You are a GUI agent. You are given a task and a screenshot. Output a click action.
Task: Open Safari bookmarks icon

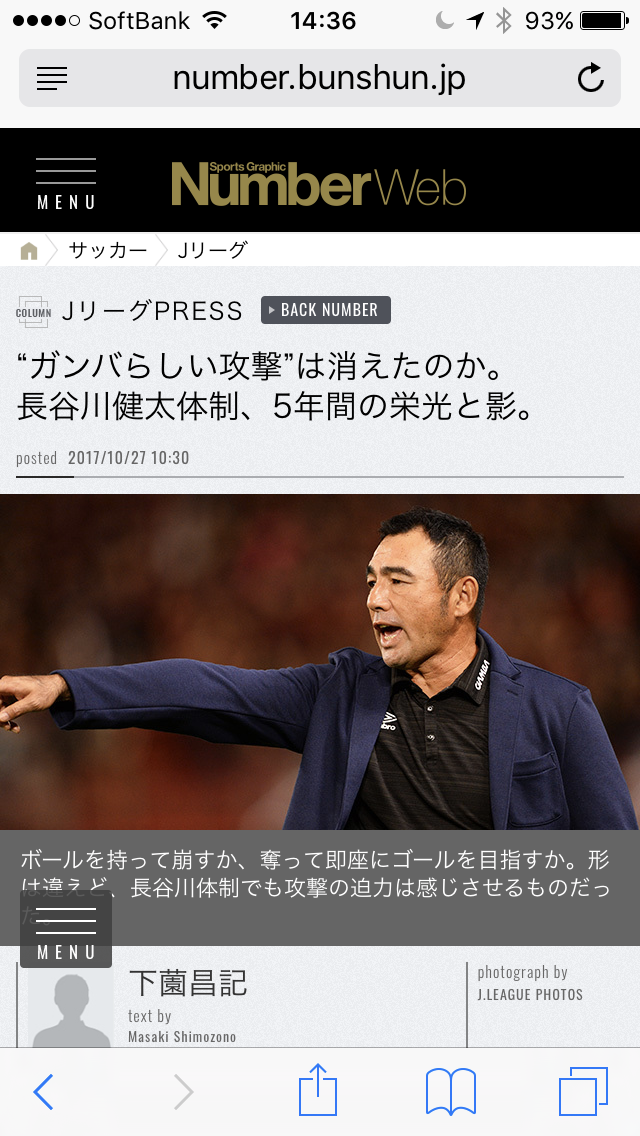(x=451, y=1092)
